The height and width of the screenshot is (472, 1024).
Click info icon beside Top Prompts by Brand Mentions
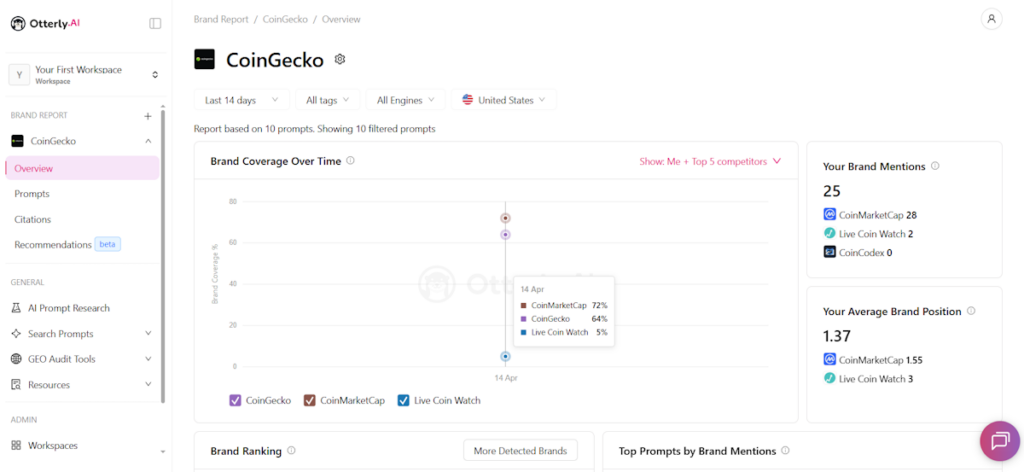coord(785,450)
